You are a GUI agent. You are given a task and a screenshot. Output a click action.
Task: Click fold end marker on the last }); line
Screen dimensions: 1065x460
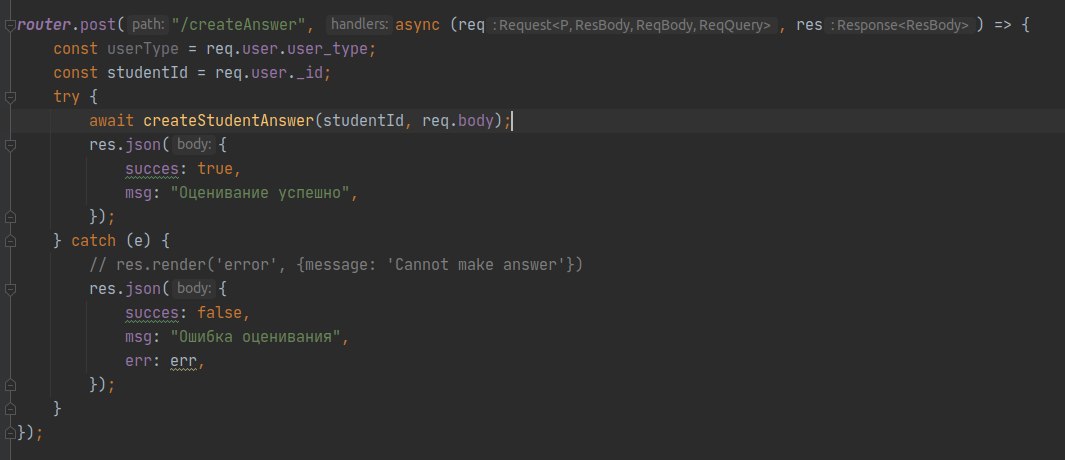tap(10, 432)
